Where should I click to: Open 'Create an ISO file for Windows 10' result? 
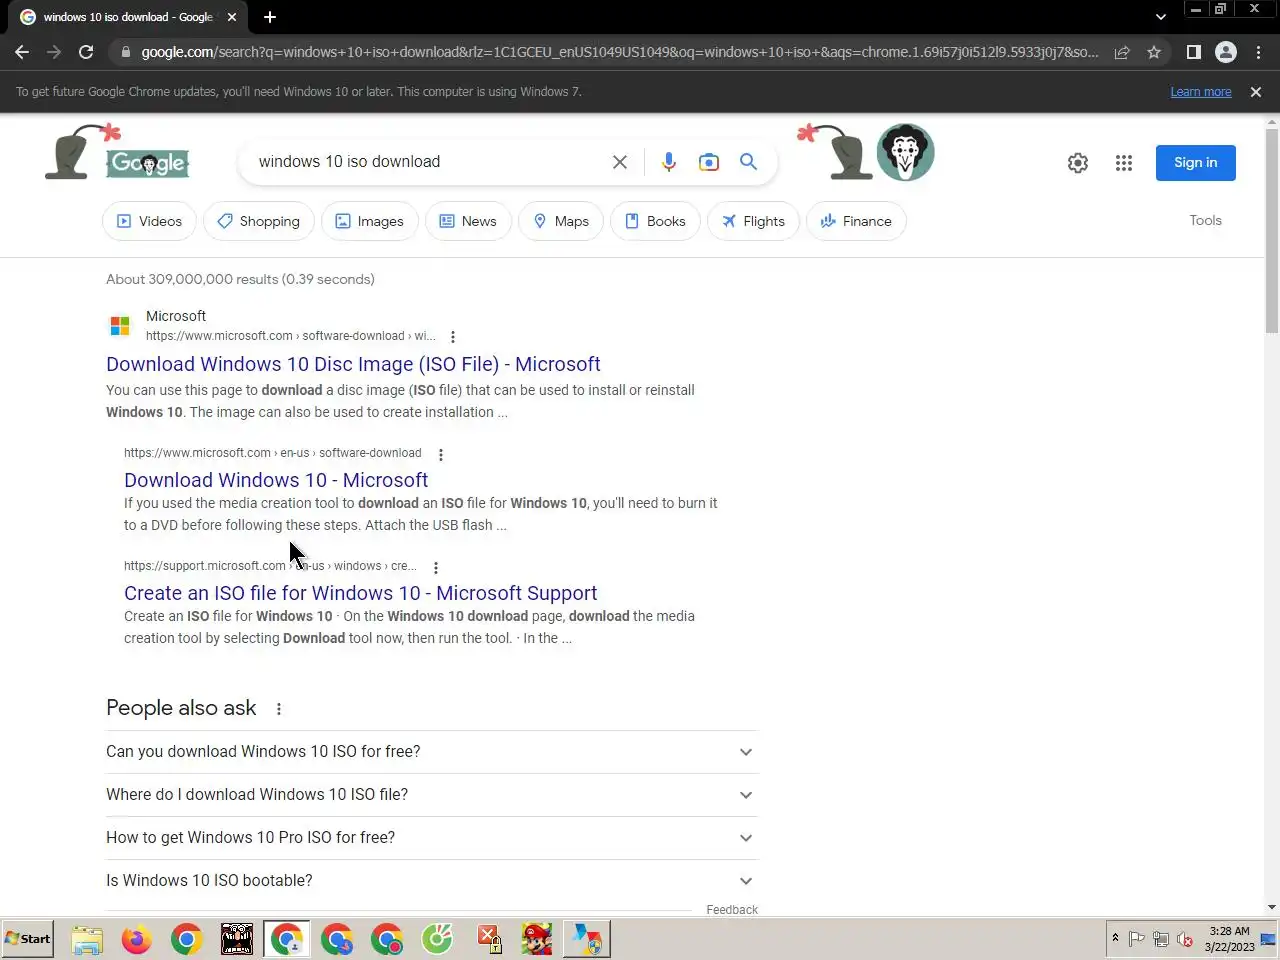tap(360, 593)
